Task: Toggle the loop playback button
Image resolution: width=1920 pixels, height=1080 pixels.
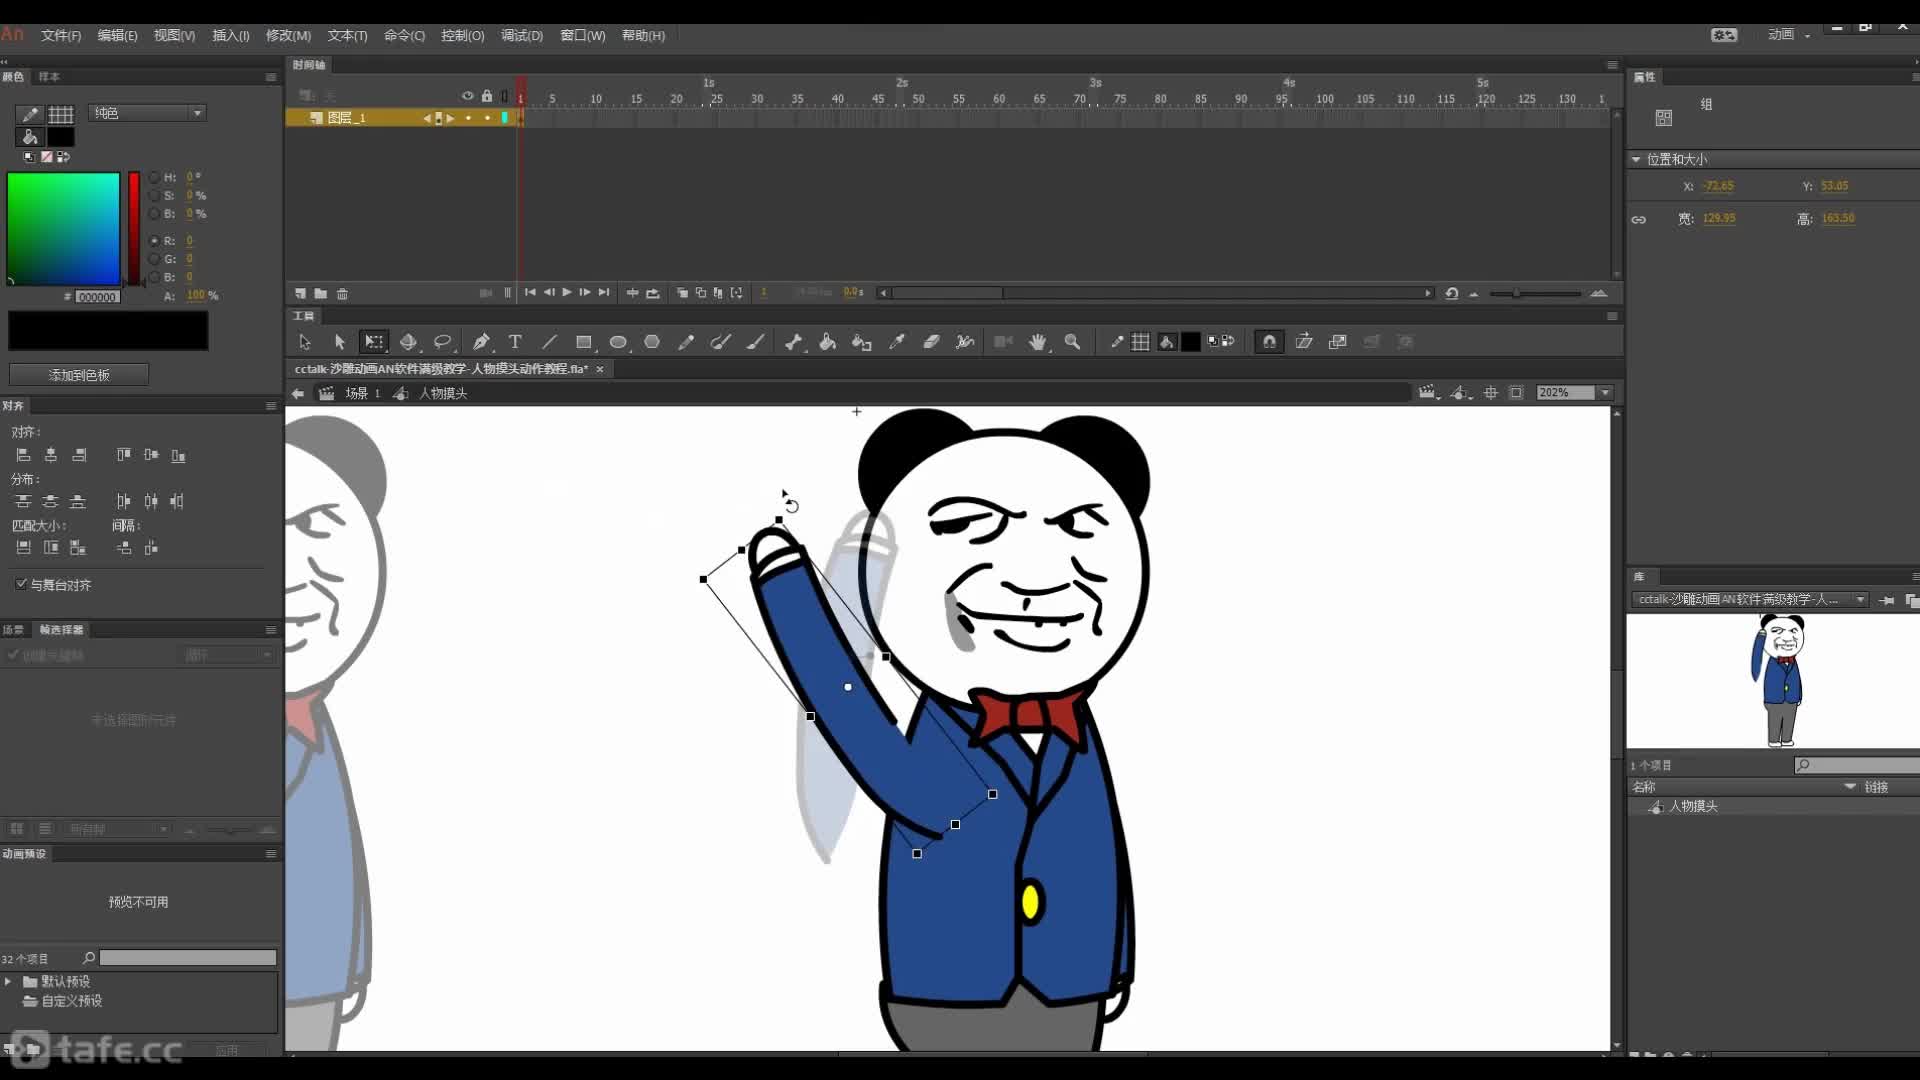Action: point(653,293)
